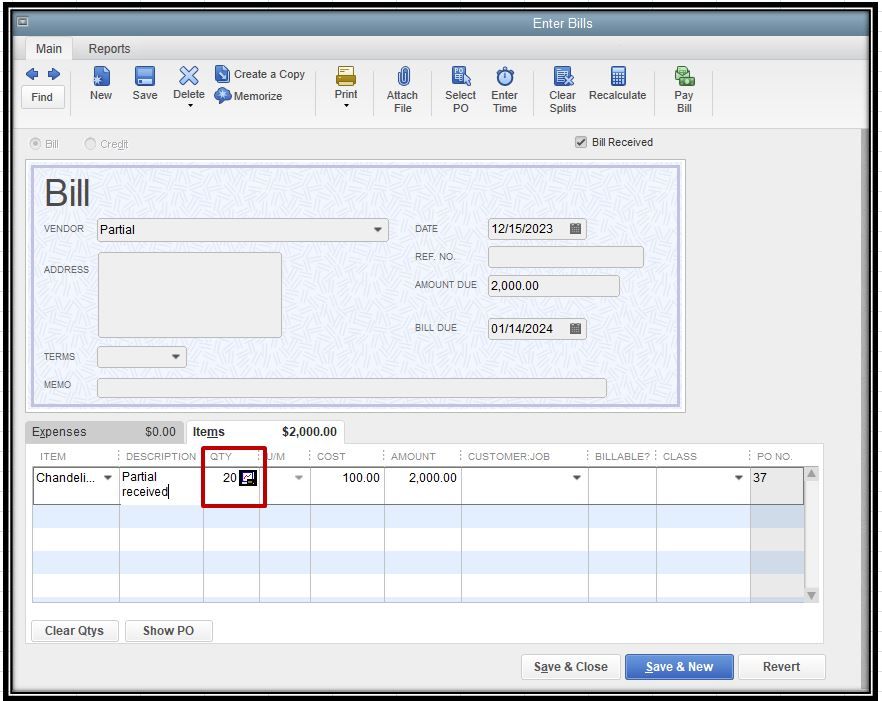The image size is (882, 701).
Task: Click the Recalculate calculator icon
Action: click(x=618, y=76)
